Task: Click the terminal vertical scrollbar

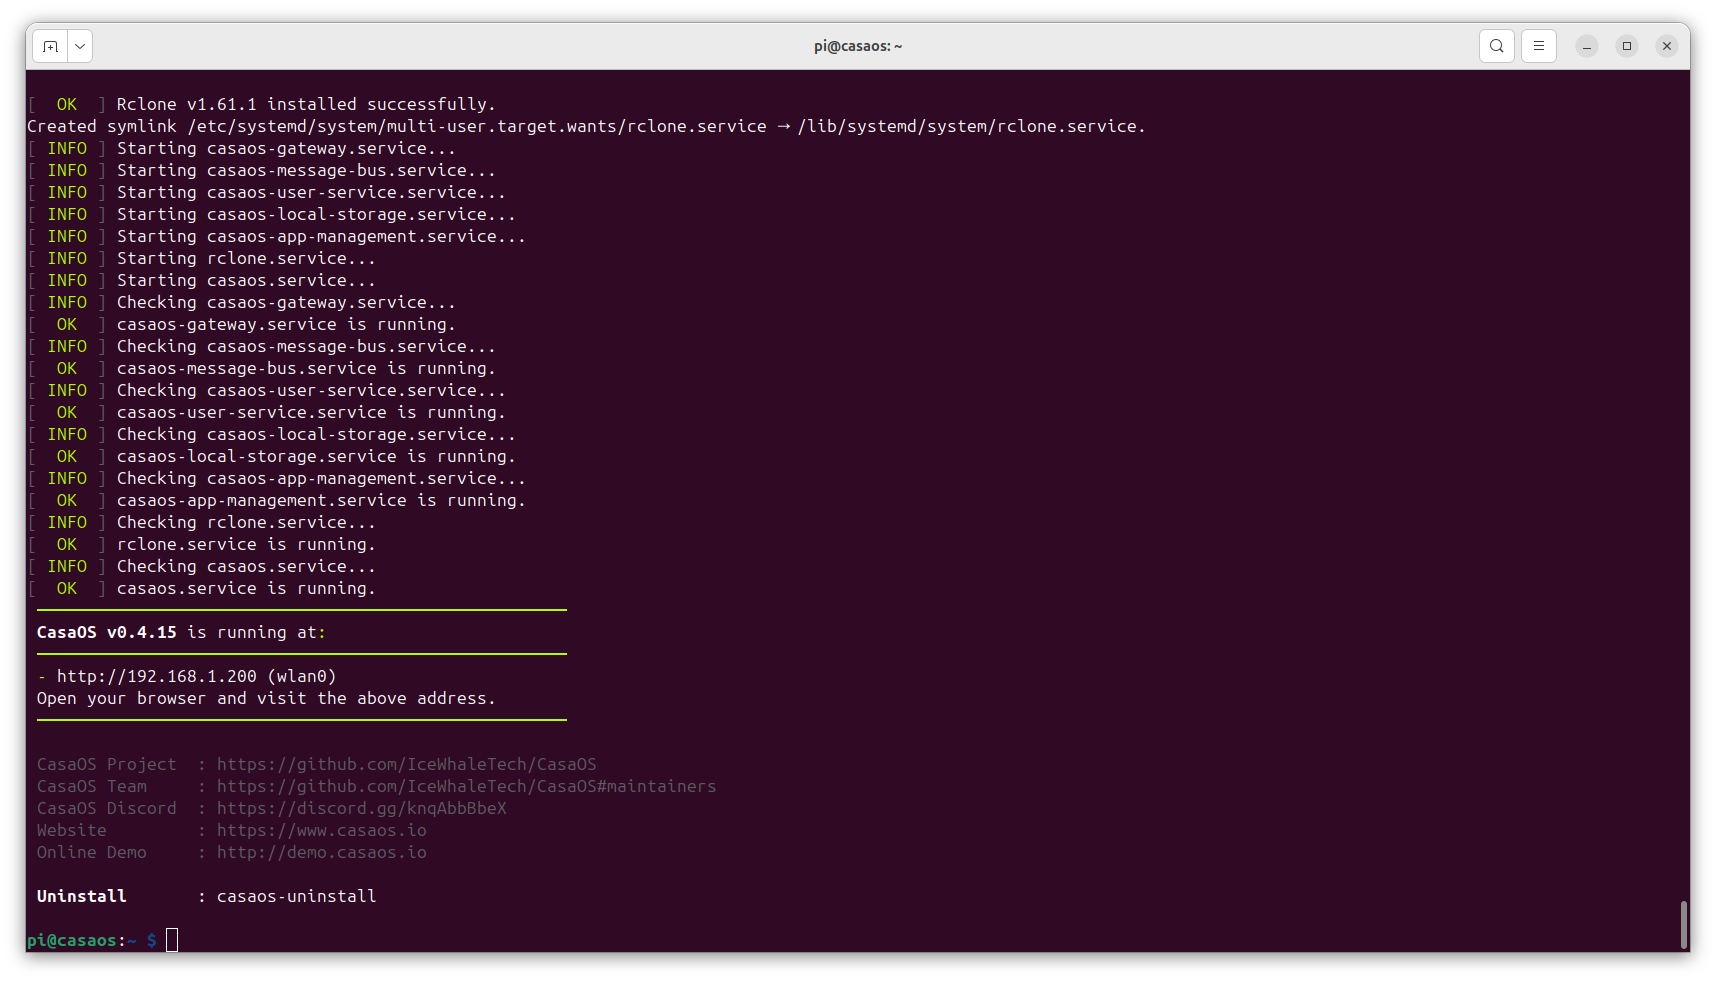Action: point(1684,926)
